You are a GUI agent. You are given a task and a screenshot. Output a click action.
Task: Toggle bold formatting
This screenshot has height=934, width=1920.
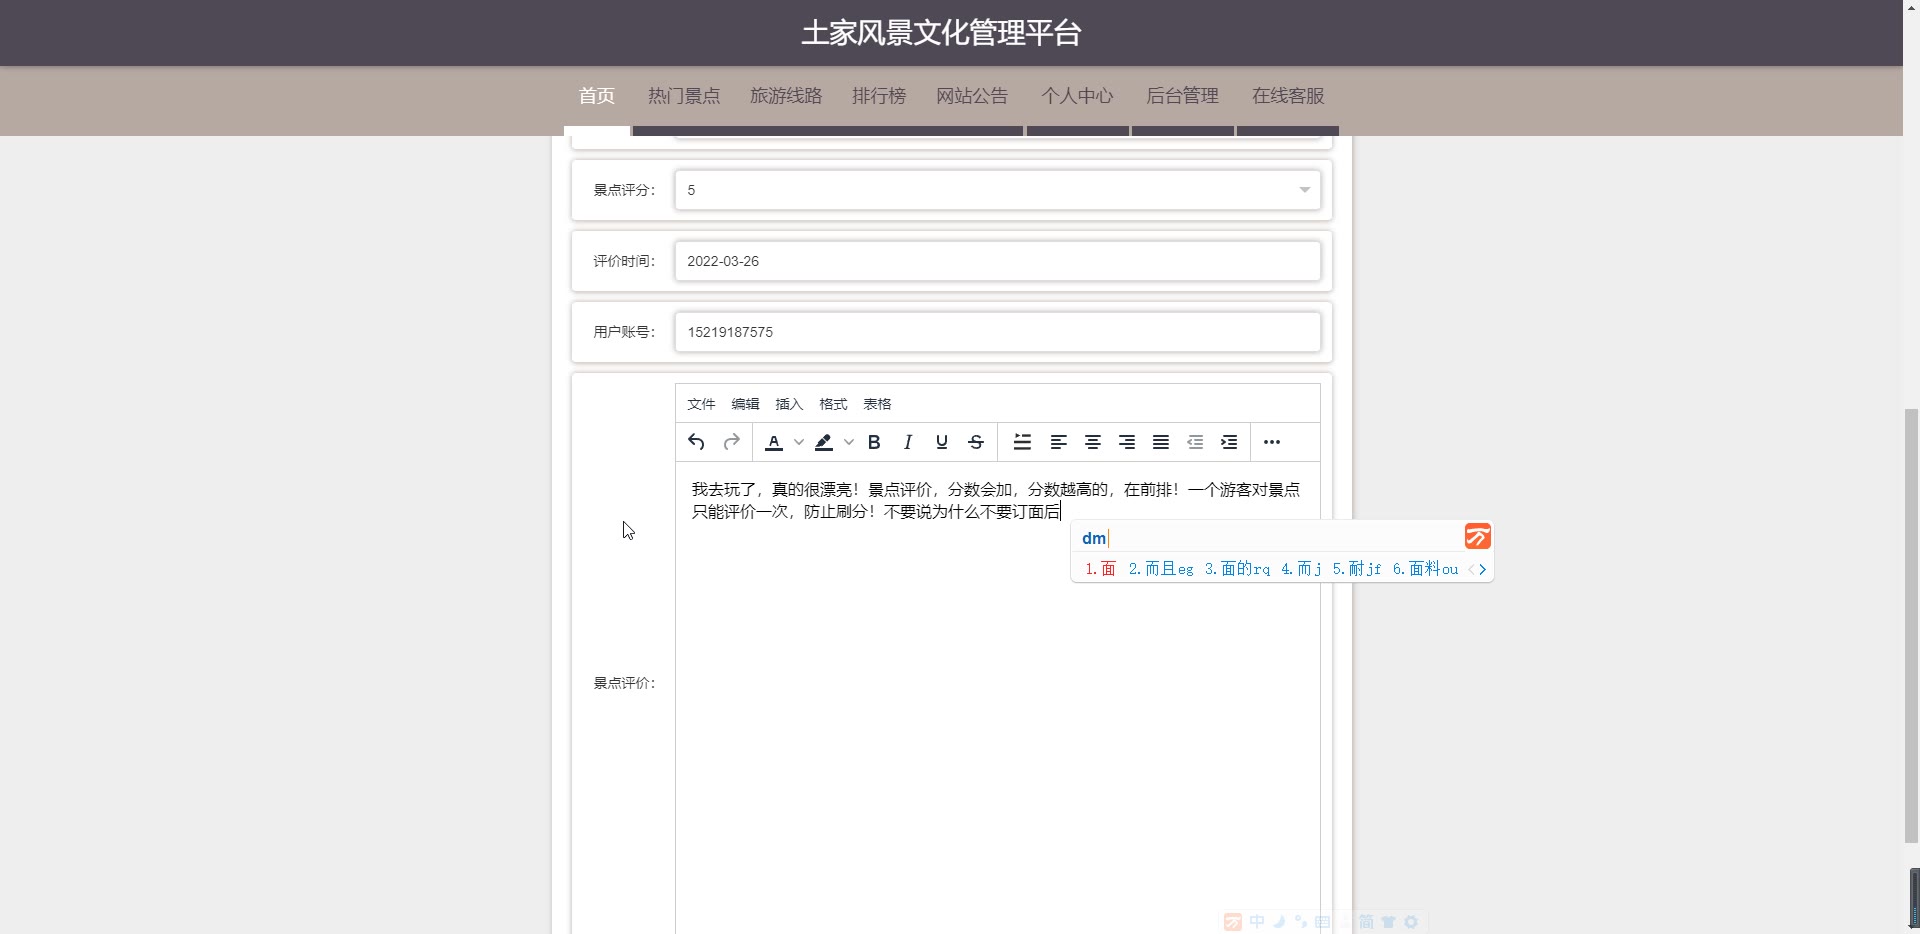point(874,442)
